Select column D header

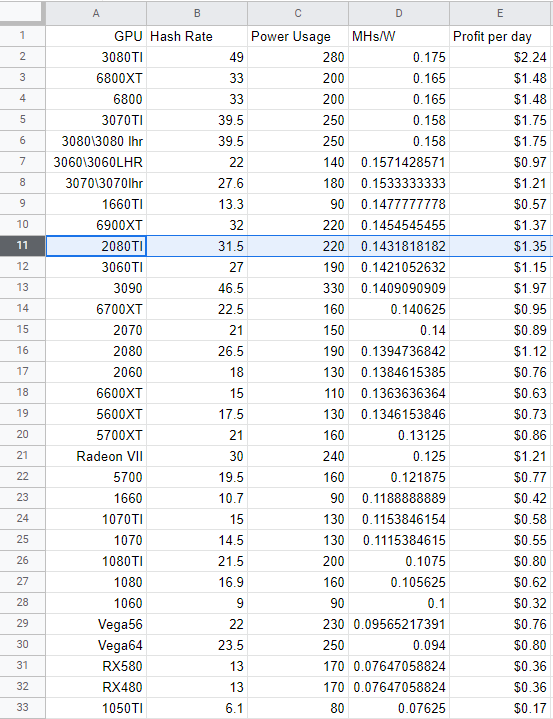tap(398, 13)
